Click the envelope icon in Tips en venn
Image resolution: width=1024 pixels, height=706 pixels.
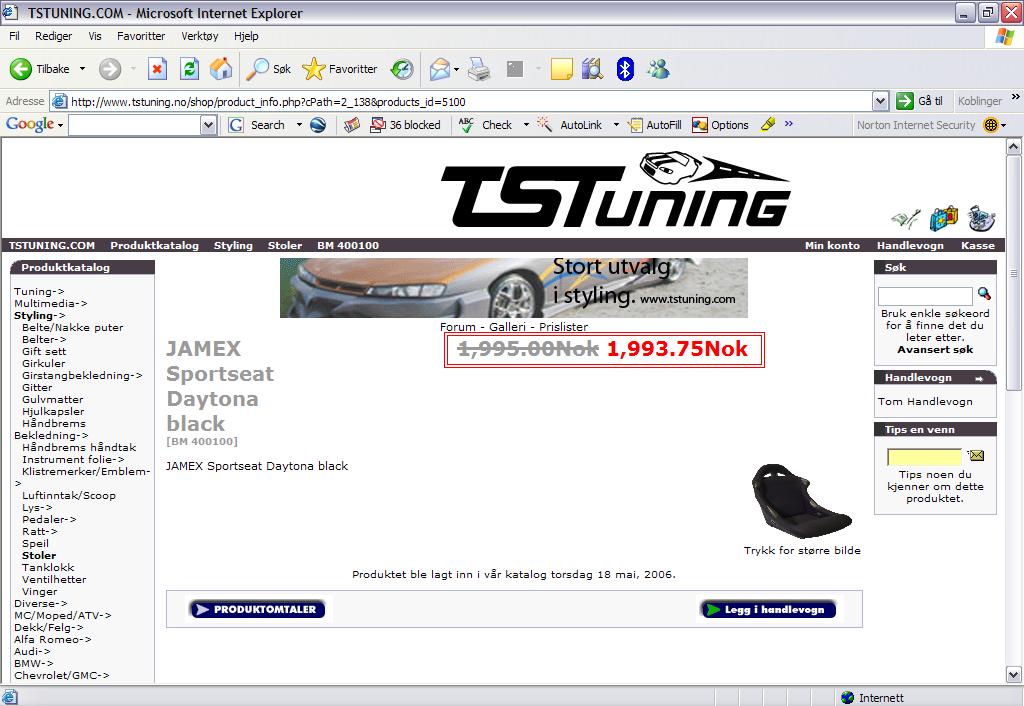pos(976,455)
